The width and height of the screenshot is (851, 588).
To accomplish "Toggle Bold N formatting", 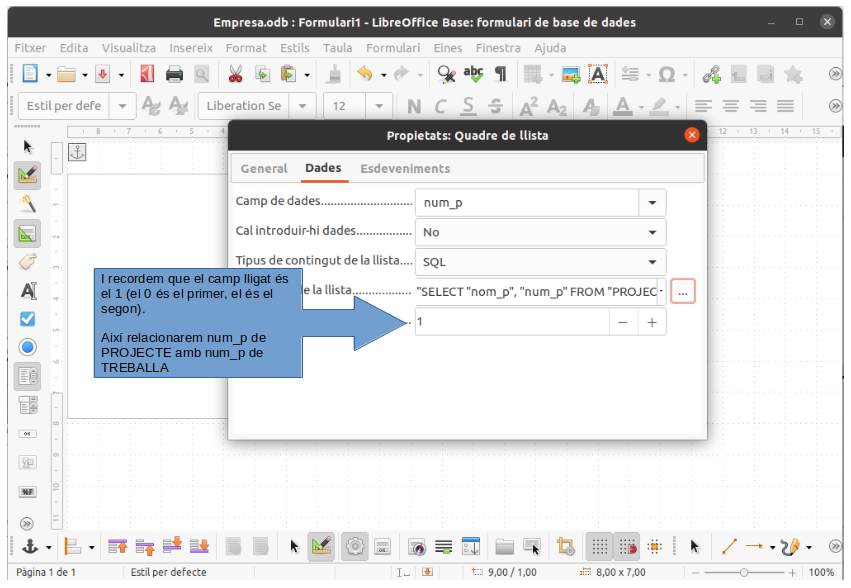I will click(x=414, y=106).
